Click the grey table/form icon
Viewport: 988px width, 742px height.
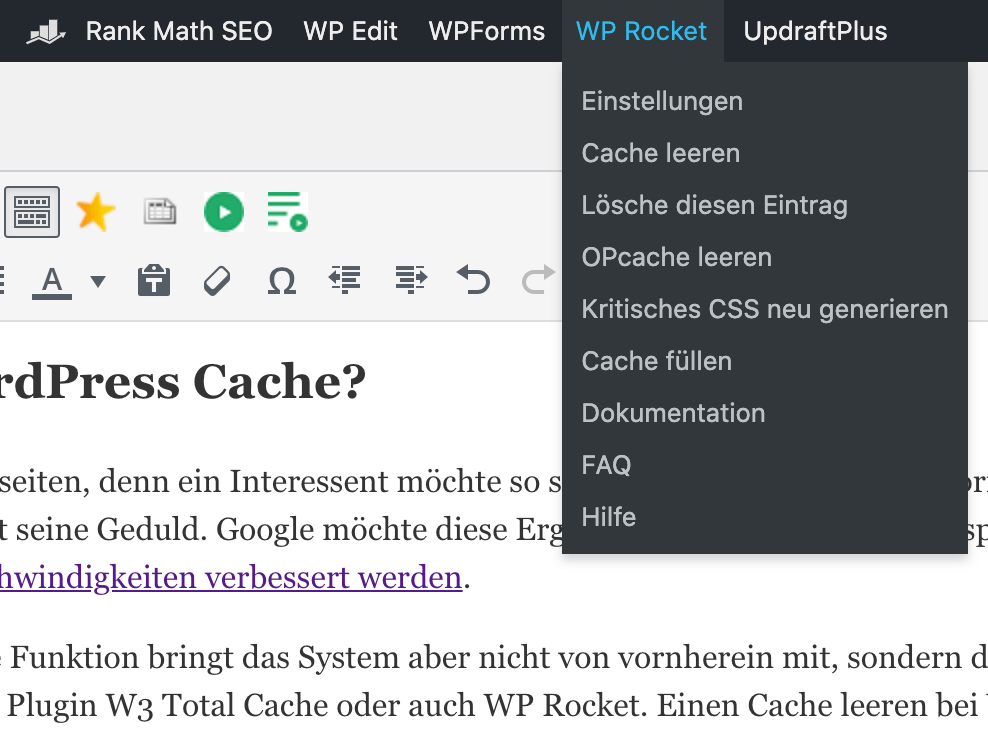coord(160,212)
